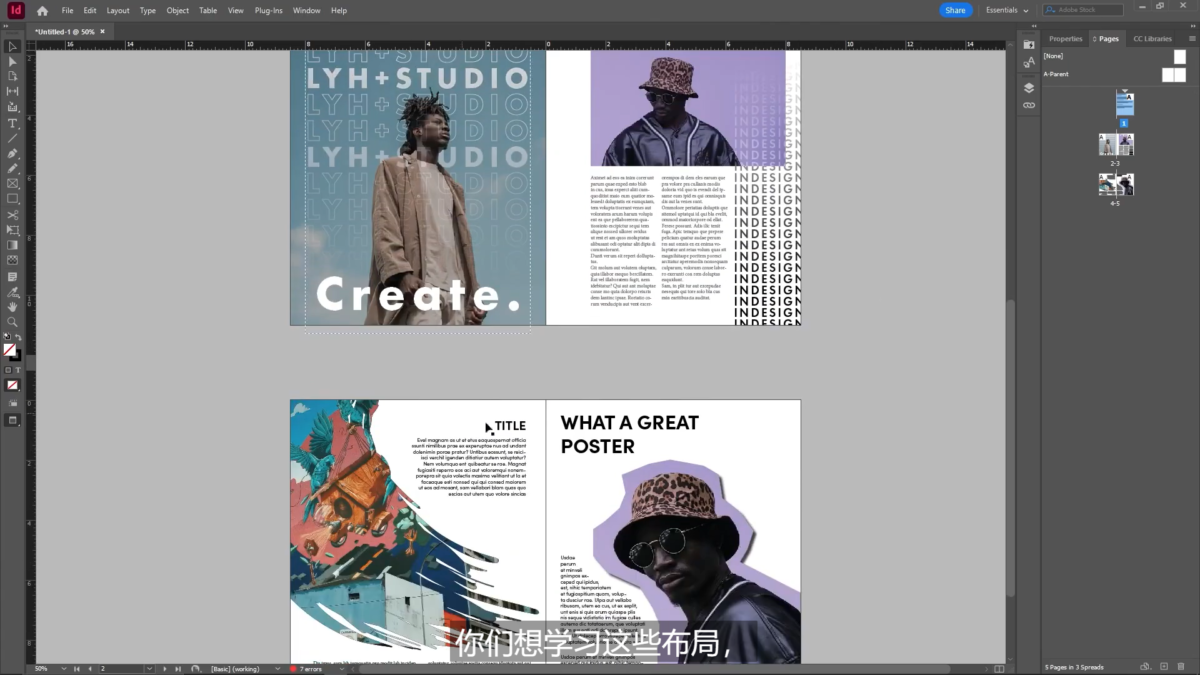The image size is (1200, 675).
Task: Select the Page tool
Action: click(12, 76)
